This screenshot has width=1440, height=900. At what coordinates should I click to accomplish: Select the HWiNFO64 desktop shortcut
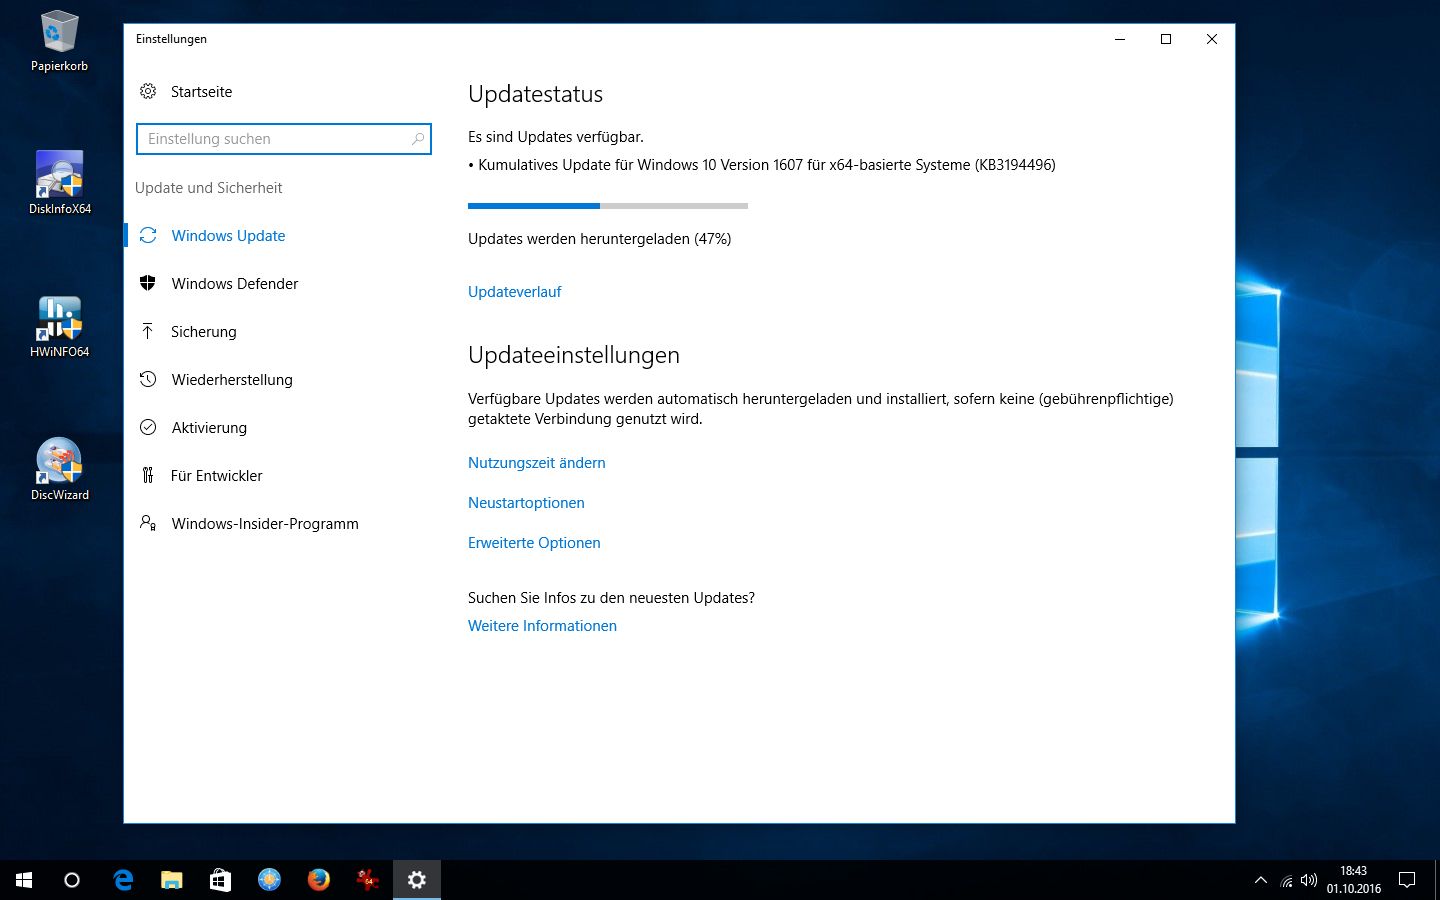60,327
